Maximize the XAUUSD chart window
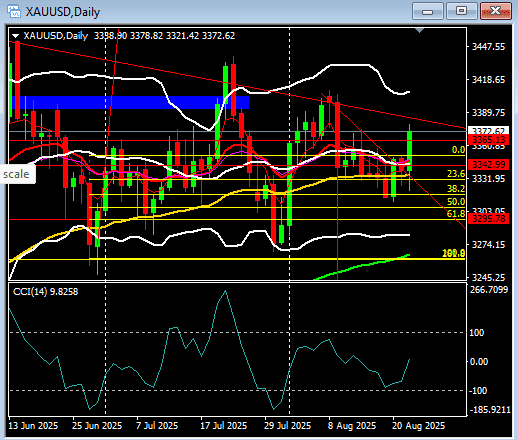The width and height of the screenshot is (518, 440). (461, 12)
